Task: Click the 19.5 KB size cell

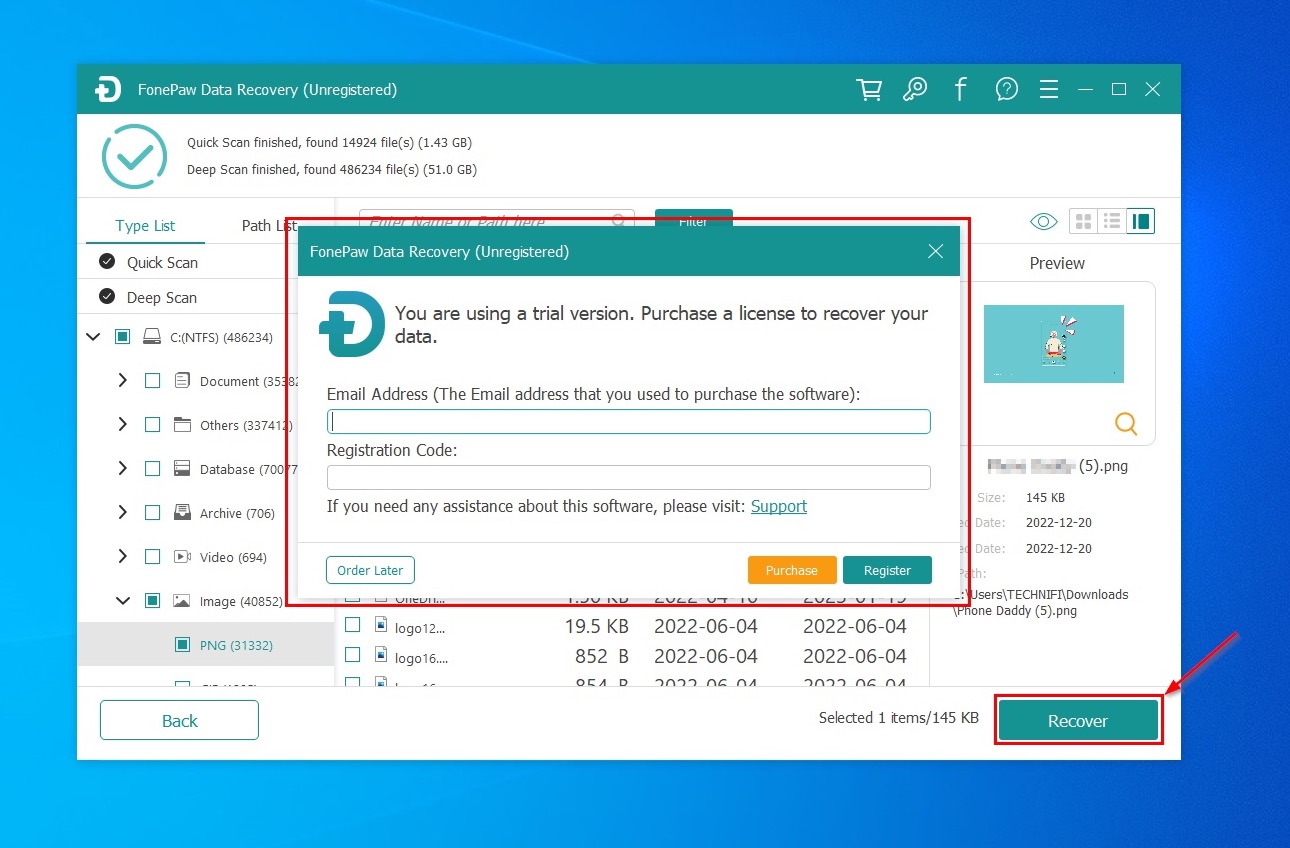Action: (596, 626)
